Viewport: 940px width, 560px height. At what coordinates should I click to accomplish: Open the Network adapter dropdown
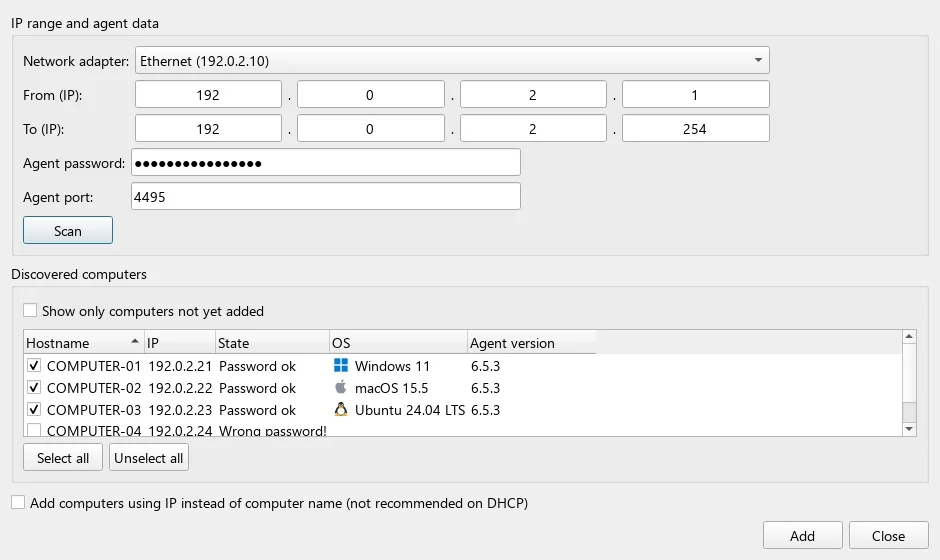tap(452, 61)
